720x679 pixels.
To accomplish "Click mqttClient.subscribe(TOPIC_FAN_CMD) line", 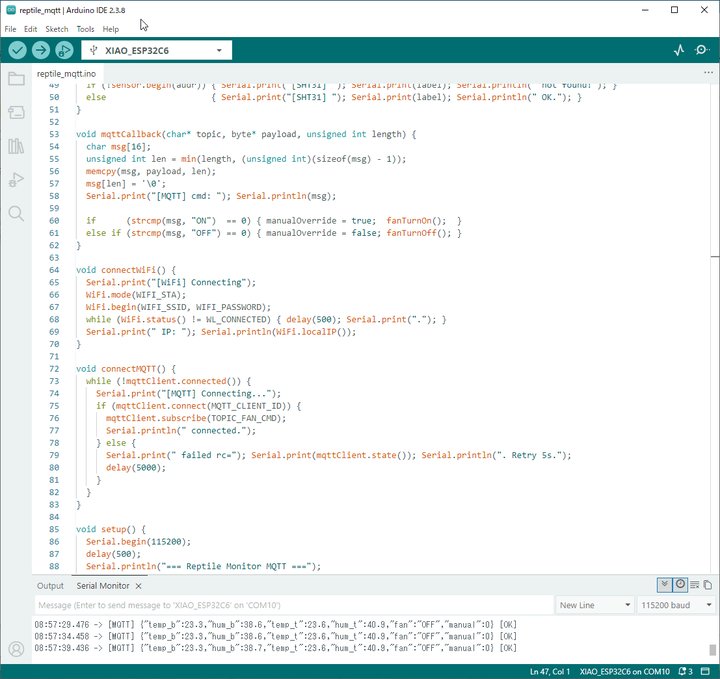I will pyautogui.click(x=196, y=418).
